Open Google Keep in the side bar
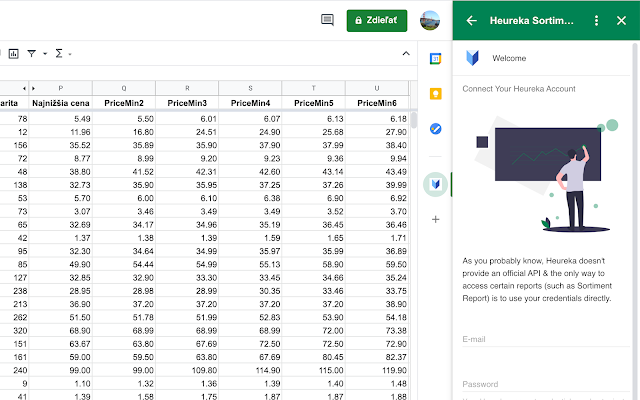 [436, 94]
